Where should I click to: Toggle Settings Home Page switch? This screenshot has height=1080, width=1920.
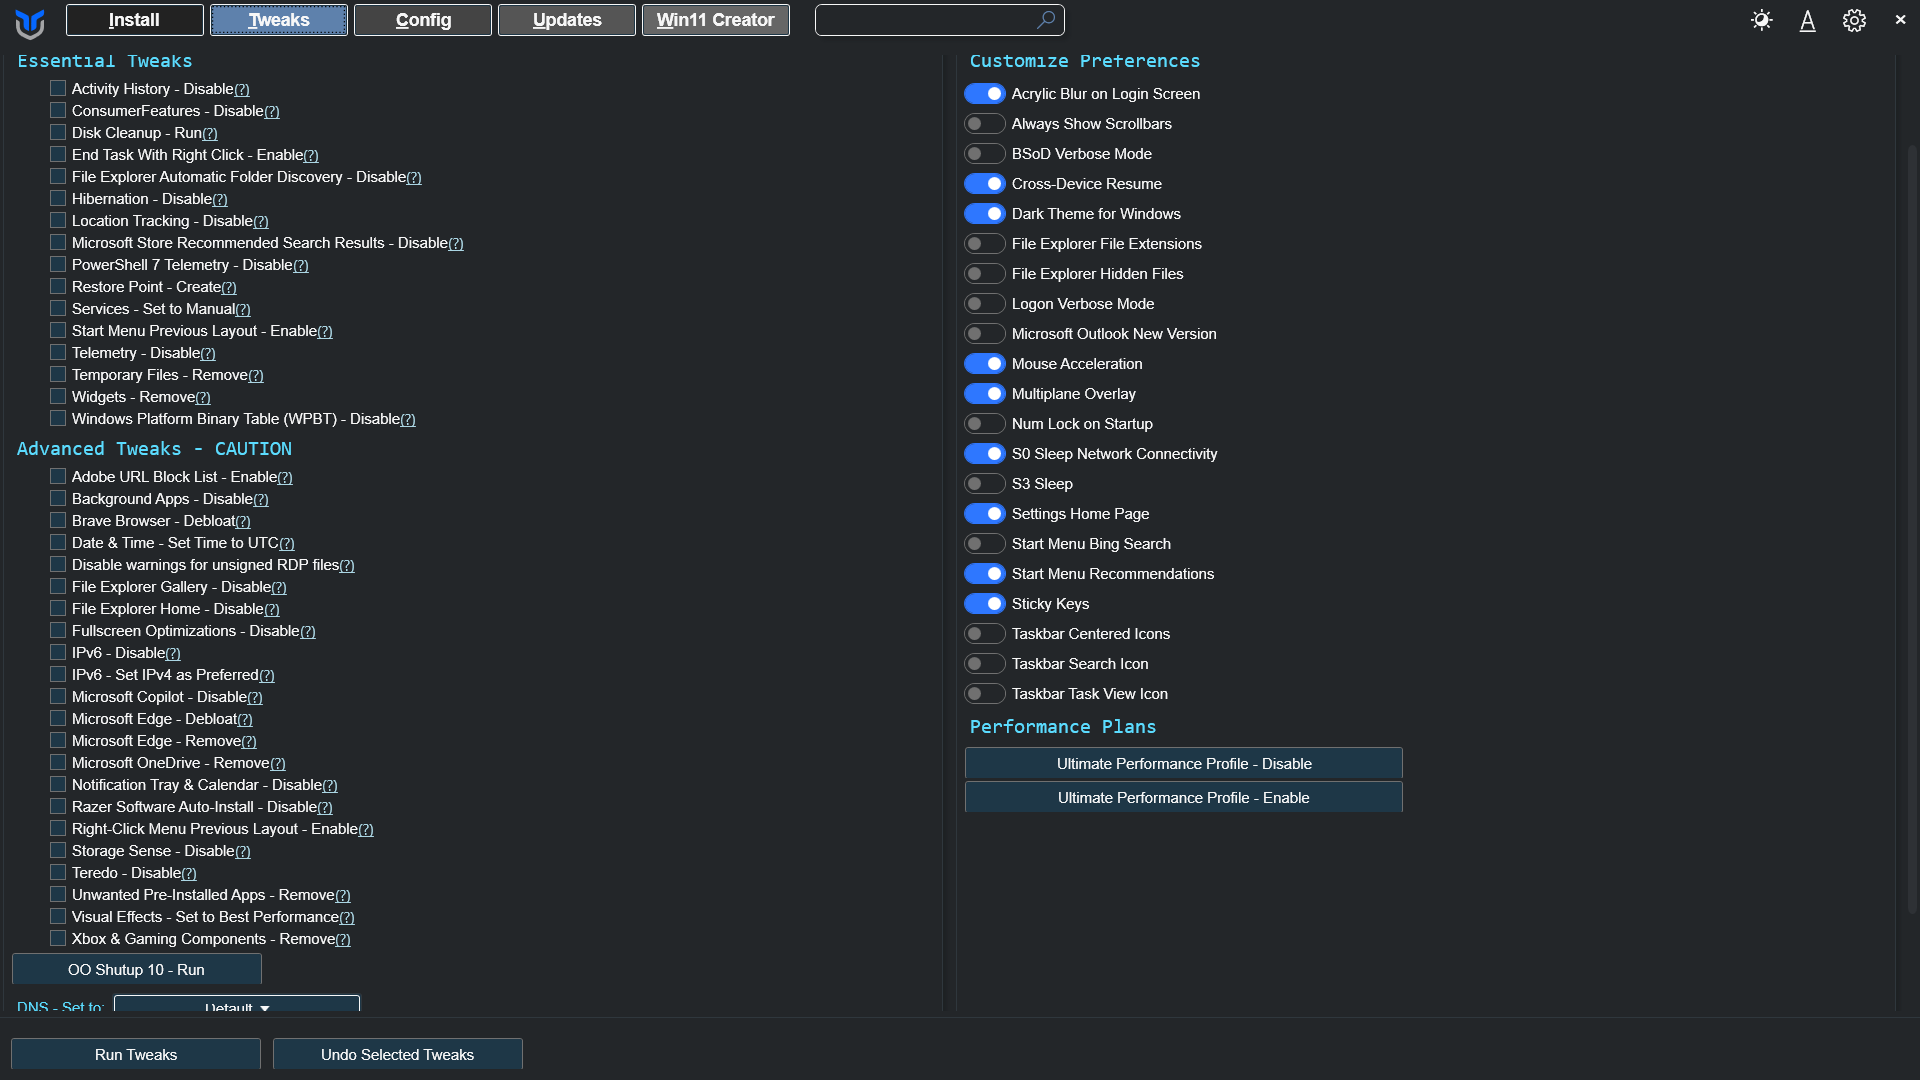pos(985,514)
